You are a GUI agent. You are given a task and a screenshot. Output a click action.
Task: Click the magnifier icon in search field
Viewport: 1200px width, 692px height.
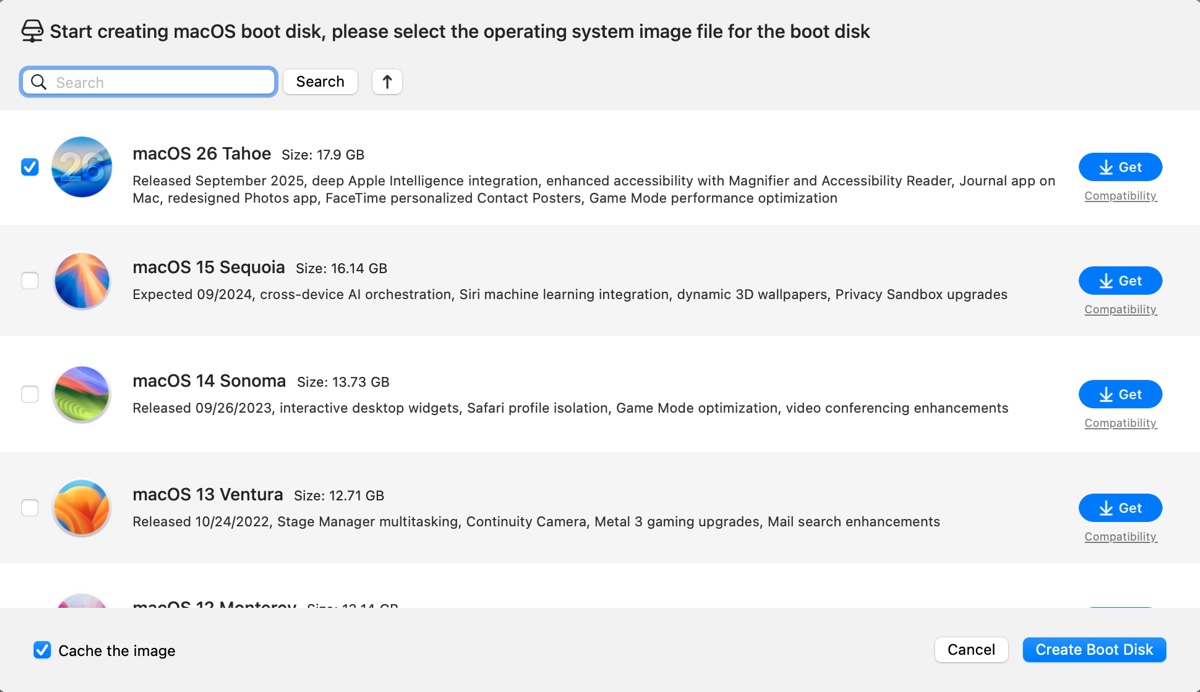[39, 82]
